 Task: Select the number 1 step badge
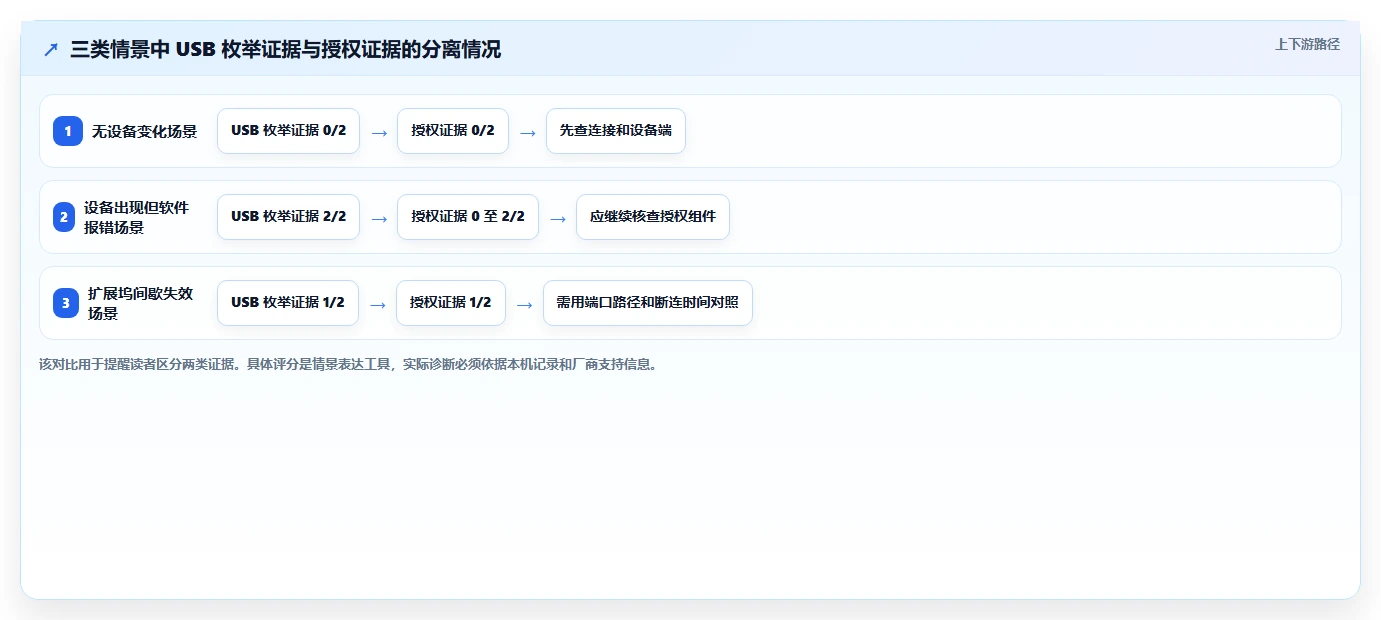coord(68,131)
